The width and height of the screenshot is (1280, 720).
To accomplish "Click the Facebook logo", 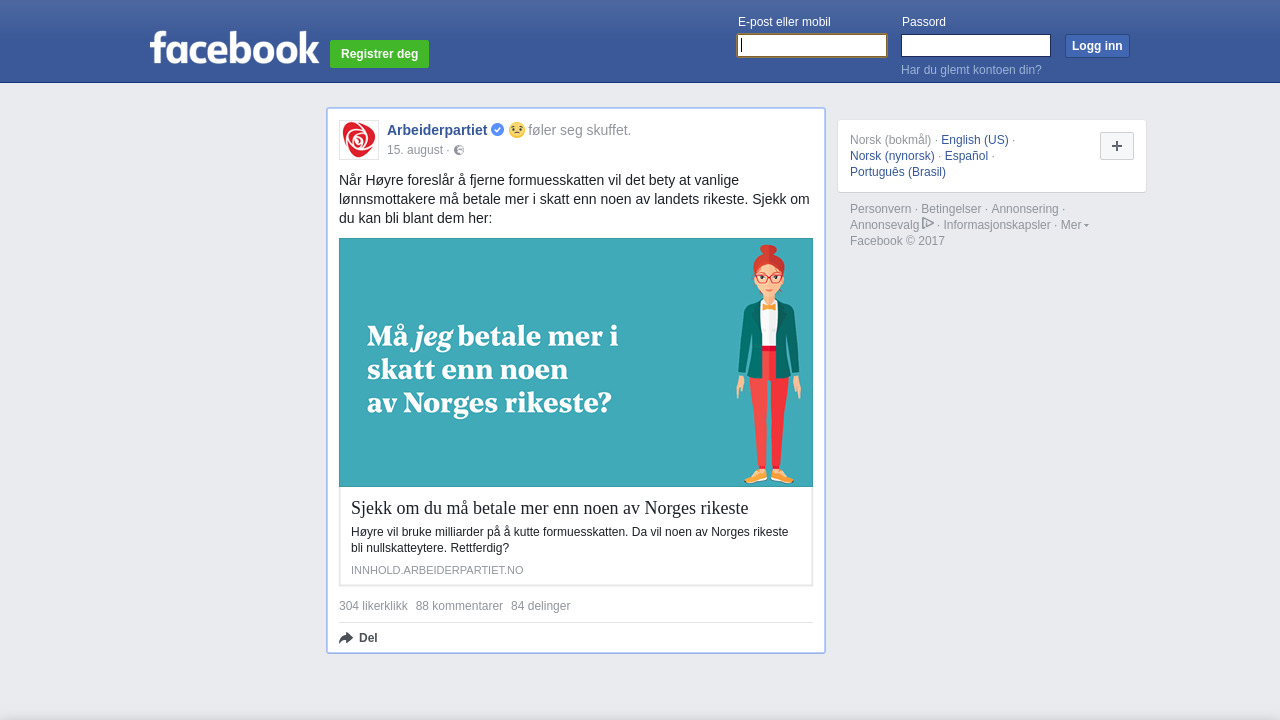I will tap(234, 47).
